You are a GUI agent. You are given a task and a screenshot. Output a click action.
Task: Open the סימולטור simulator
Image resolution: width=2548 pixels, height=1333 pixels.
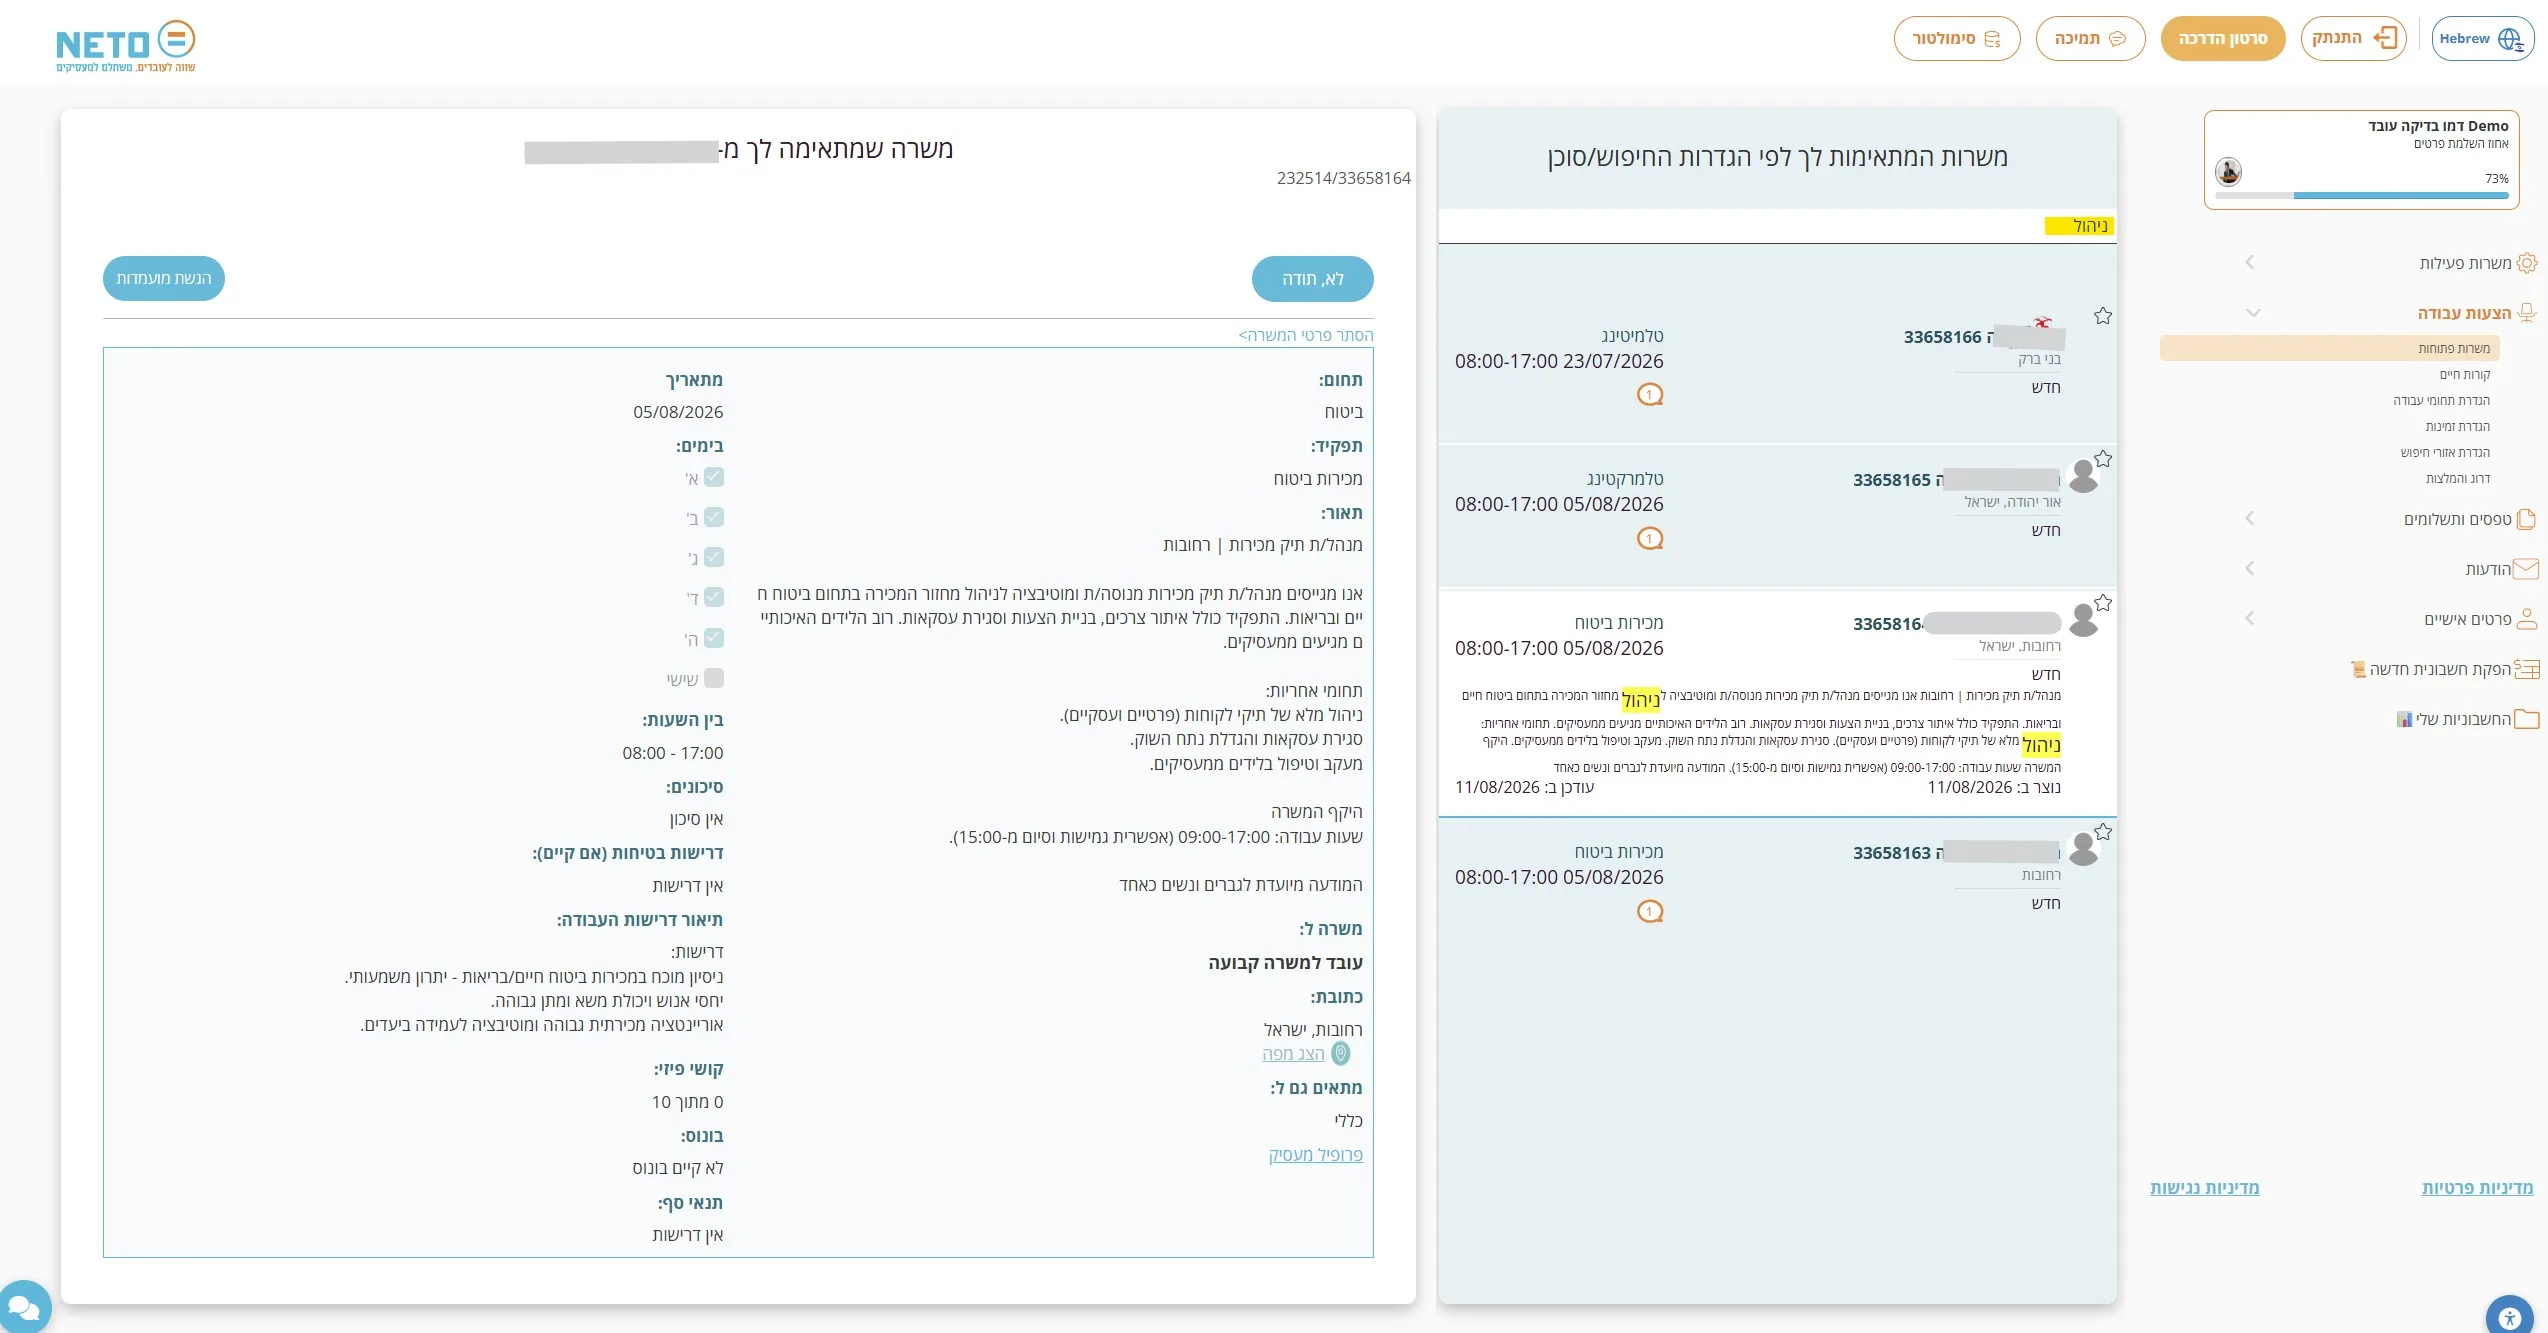click(x=1957, y=39)
